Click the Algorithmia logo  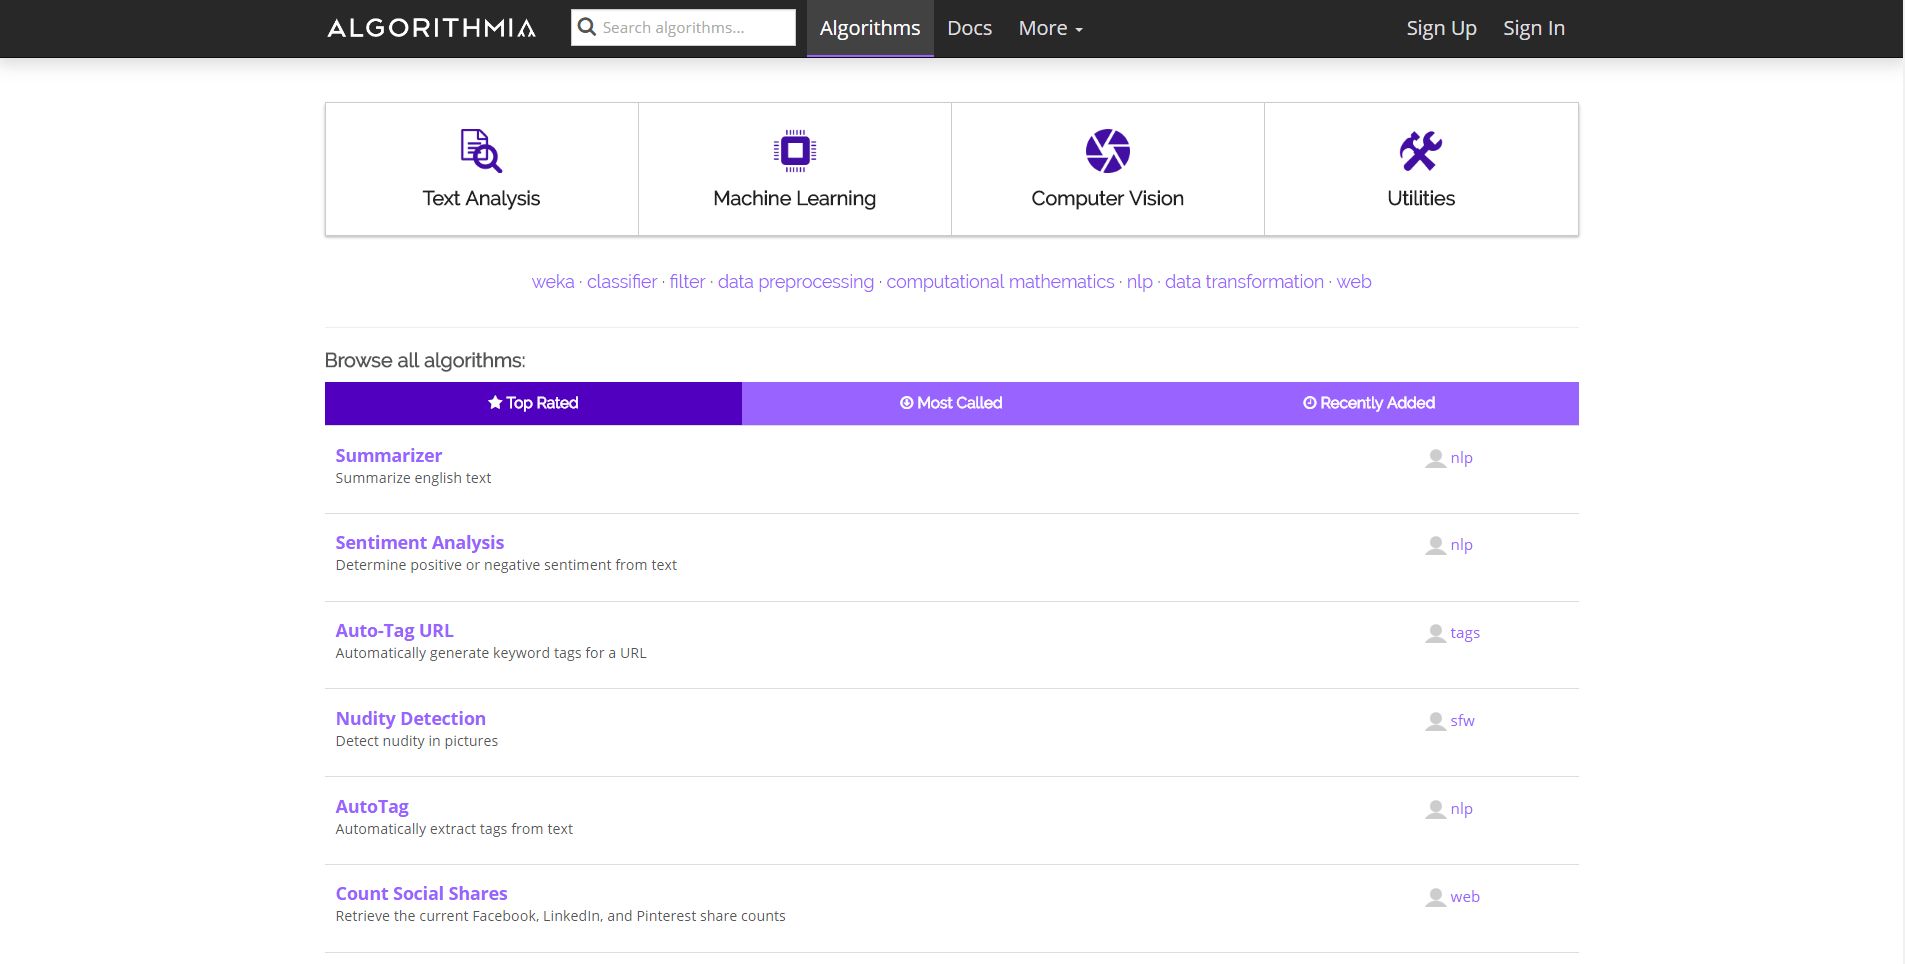point(430,28)
